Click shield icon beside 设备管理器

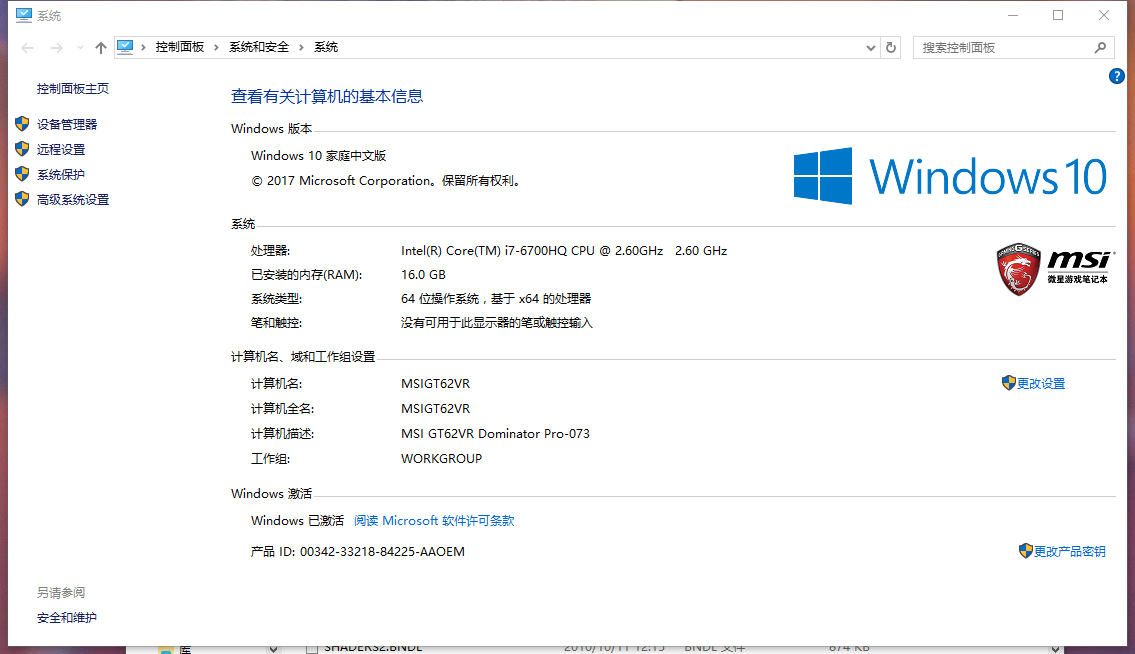coord(22,124)
